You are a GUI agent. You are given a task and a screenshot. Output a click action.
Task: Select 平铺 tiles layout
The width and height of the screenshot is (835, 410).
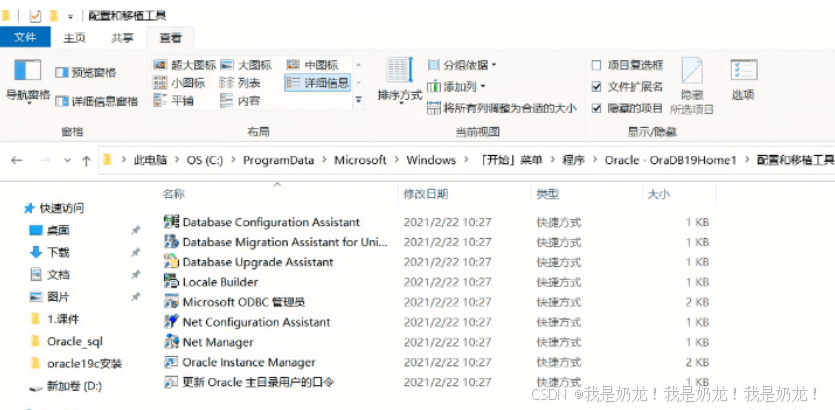click(174, 100)
